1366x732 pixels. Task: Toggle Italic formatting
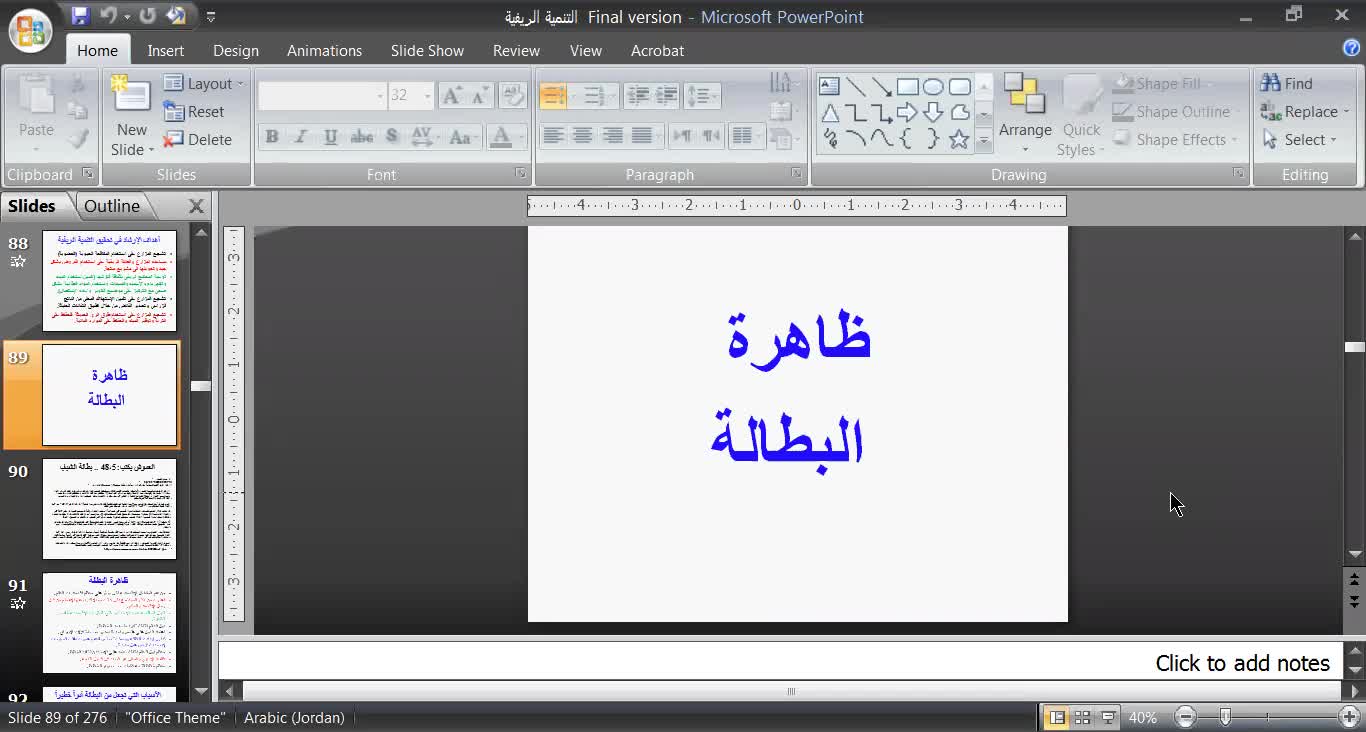(301, 136)
